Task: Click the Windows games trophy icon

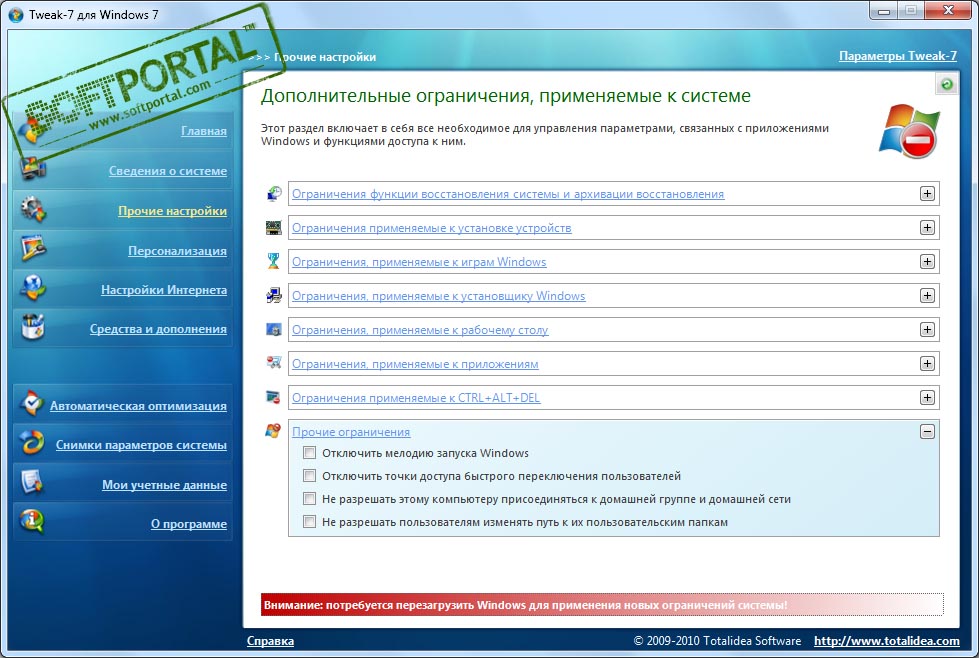Action: click(x=273, y=262)
